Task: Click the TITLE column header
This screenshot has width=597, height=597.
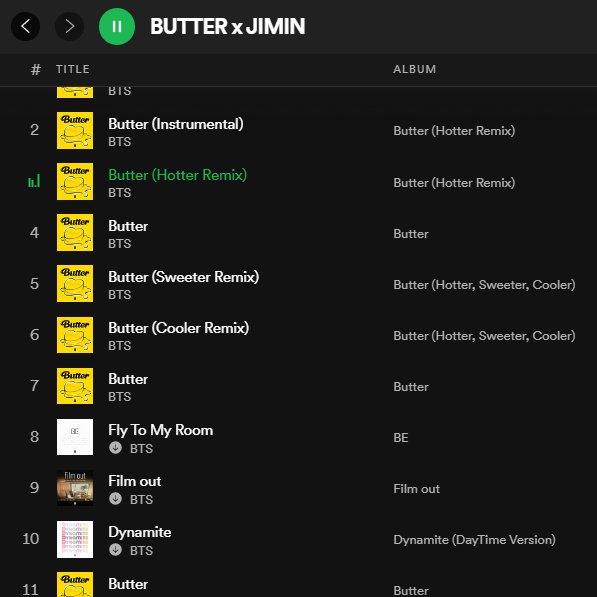Action: 73,69
